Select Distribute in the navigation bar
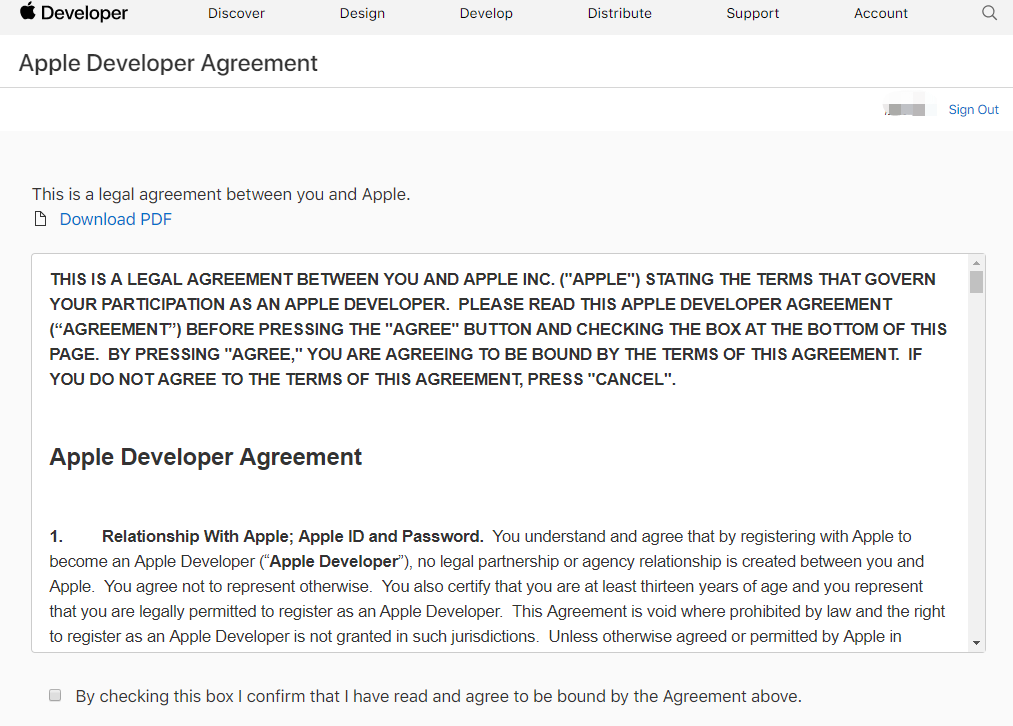Screen dimensions: 1013x726 (619, 13)
